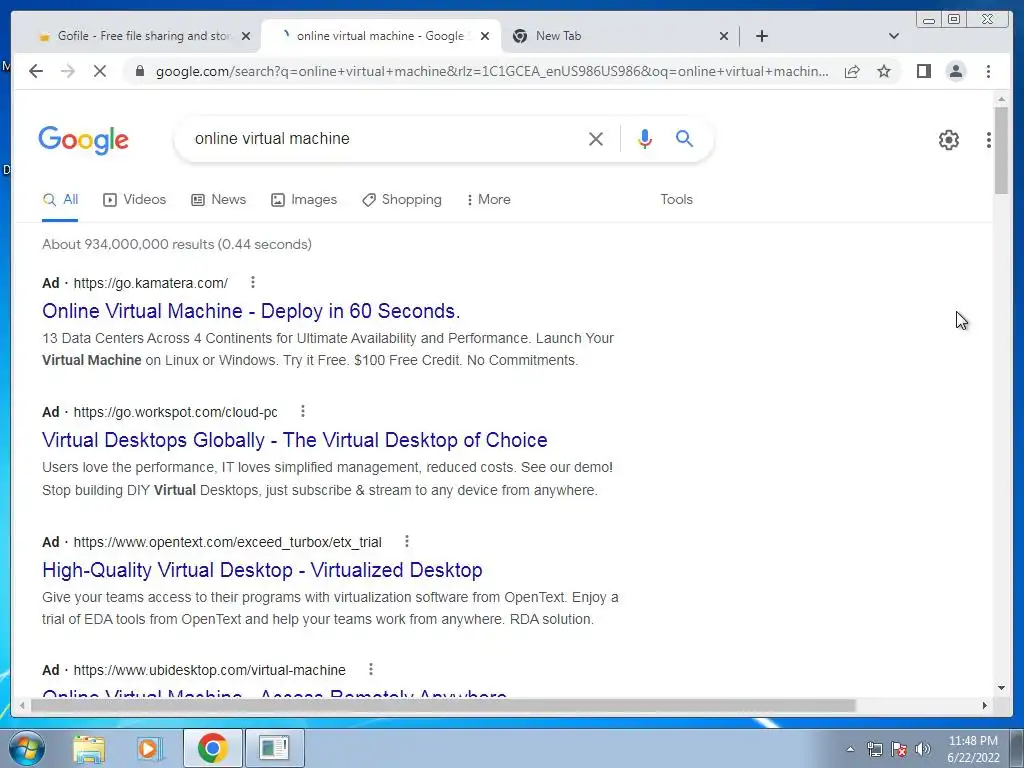Click the horizontal scrollbar thumb

(443, 705)
